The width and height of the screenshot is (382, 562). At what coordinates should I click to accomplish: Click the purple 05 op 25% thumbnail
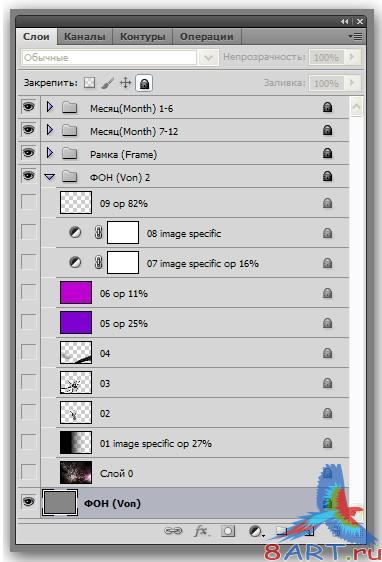tap(76, 323)
